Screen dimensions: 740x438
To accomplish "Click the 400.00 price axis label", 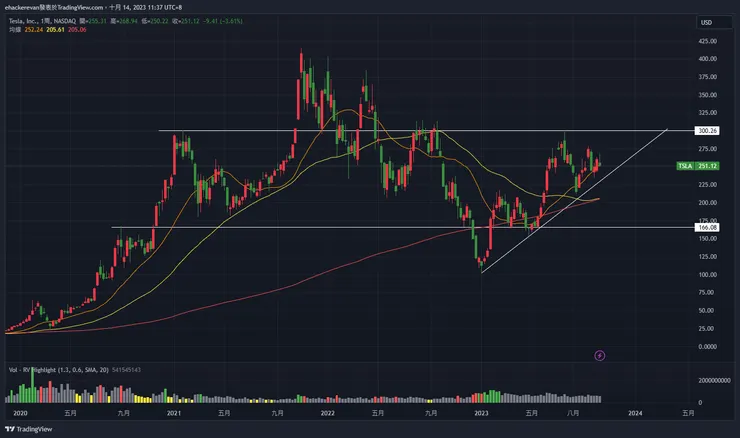I will point(707,59).
